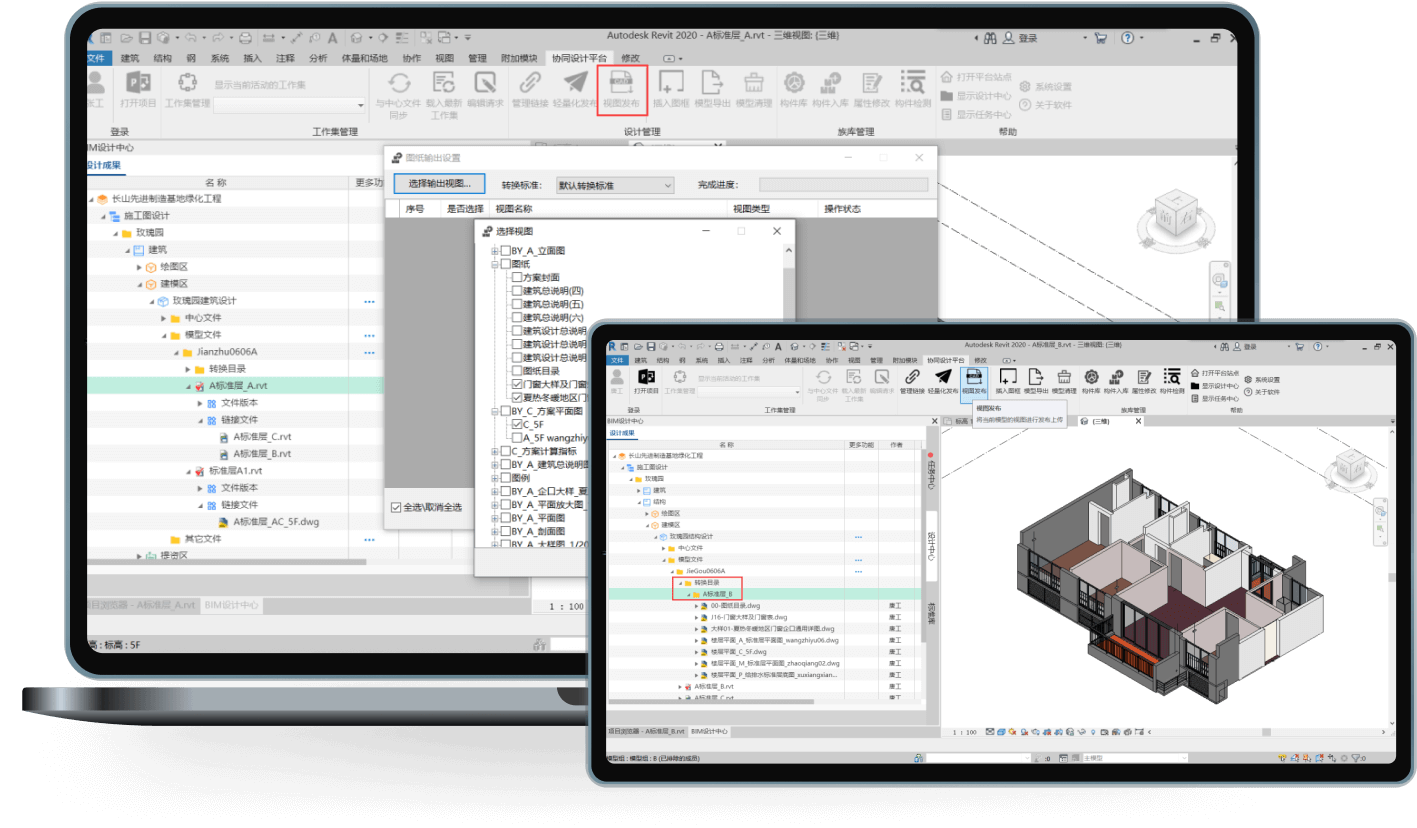
Task: Click 显示任务中心 on laptop ribbon
Action: 976,115
